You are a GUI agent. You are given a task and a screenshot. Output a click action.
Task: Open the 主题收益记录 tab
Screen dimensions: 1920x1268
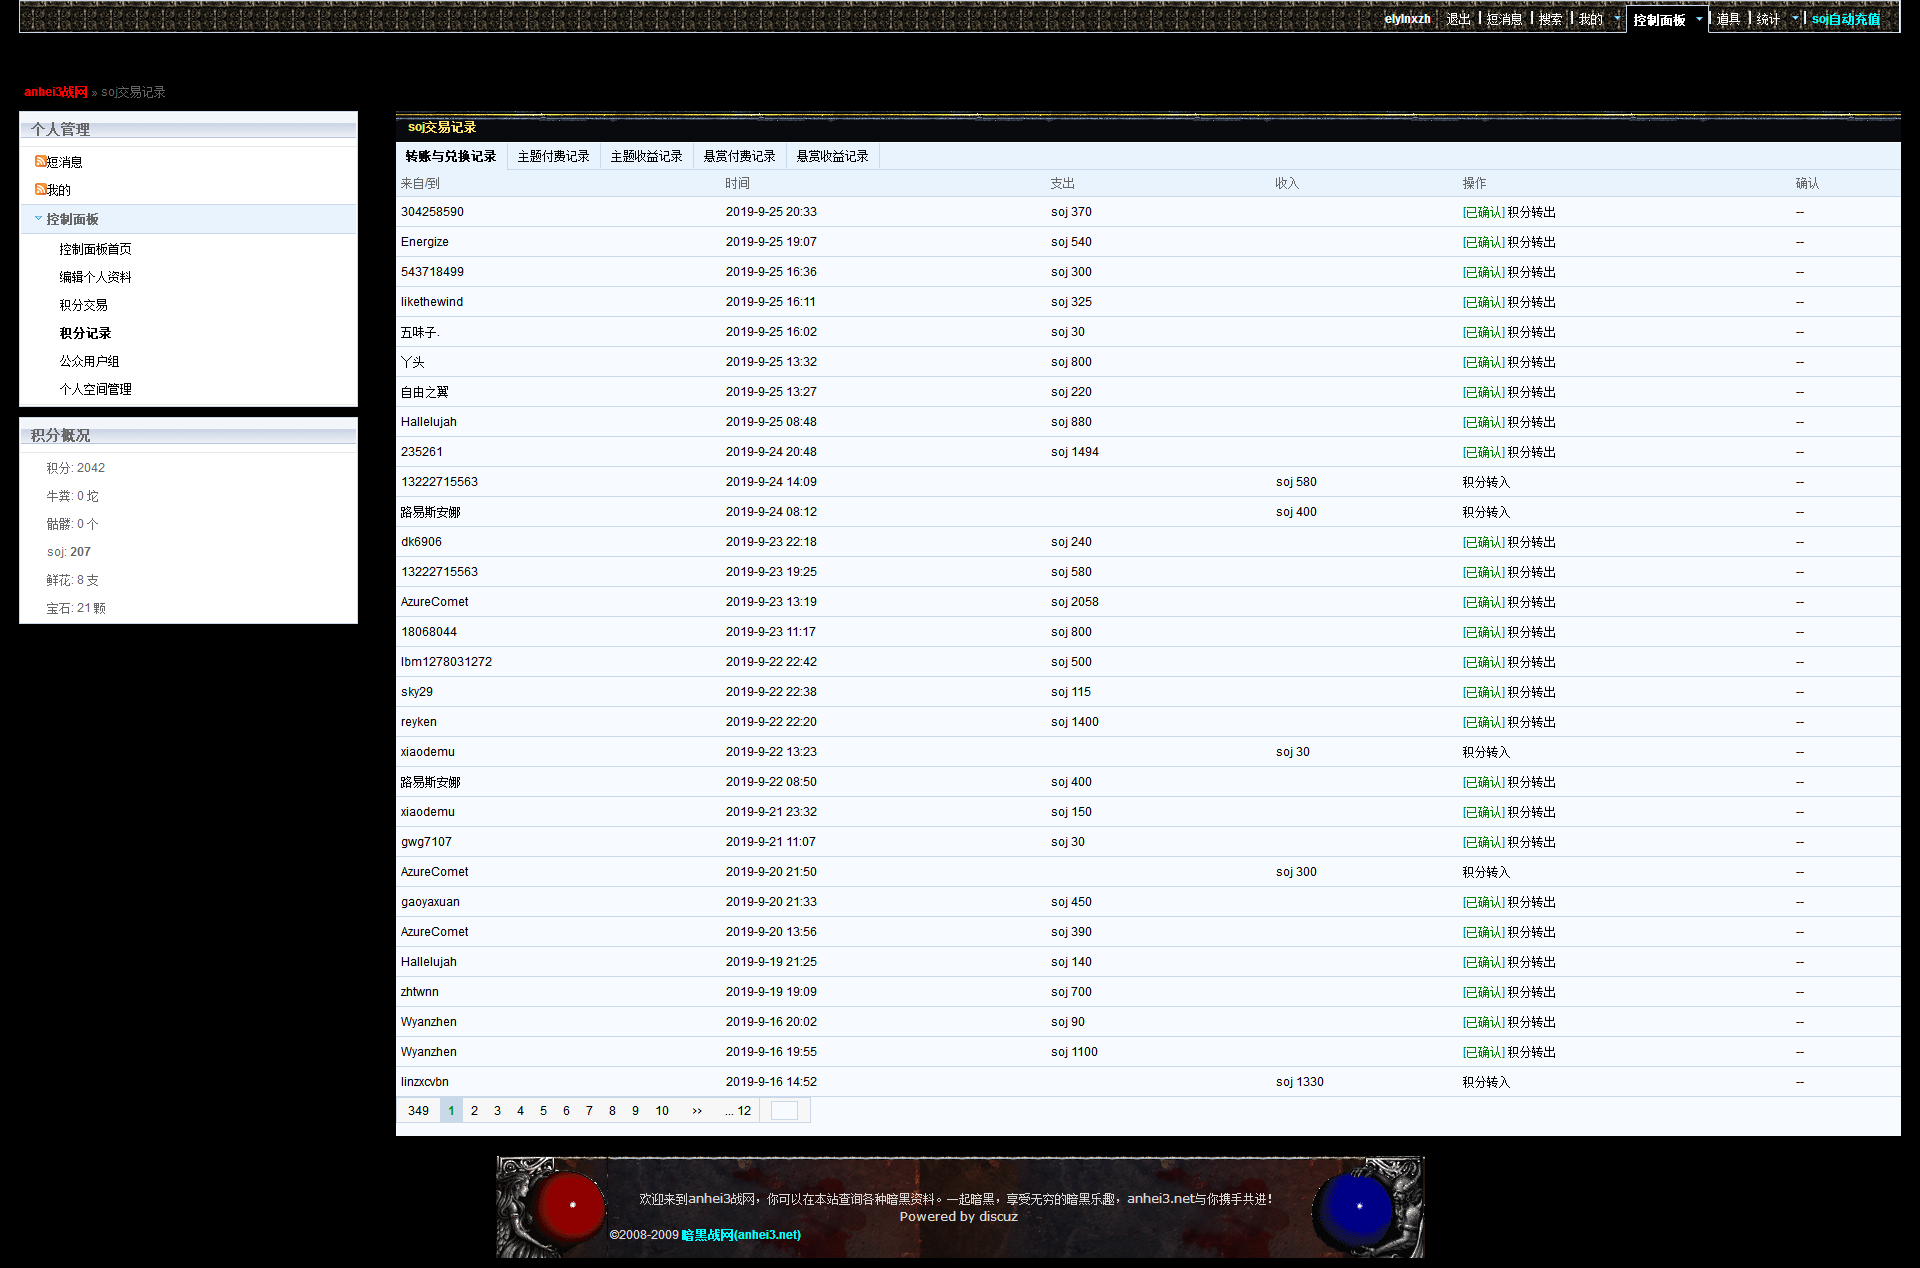coord(646,156)
